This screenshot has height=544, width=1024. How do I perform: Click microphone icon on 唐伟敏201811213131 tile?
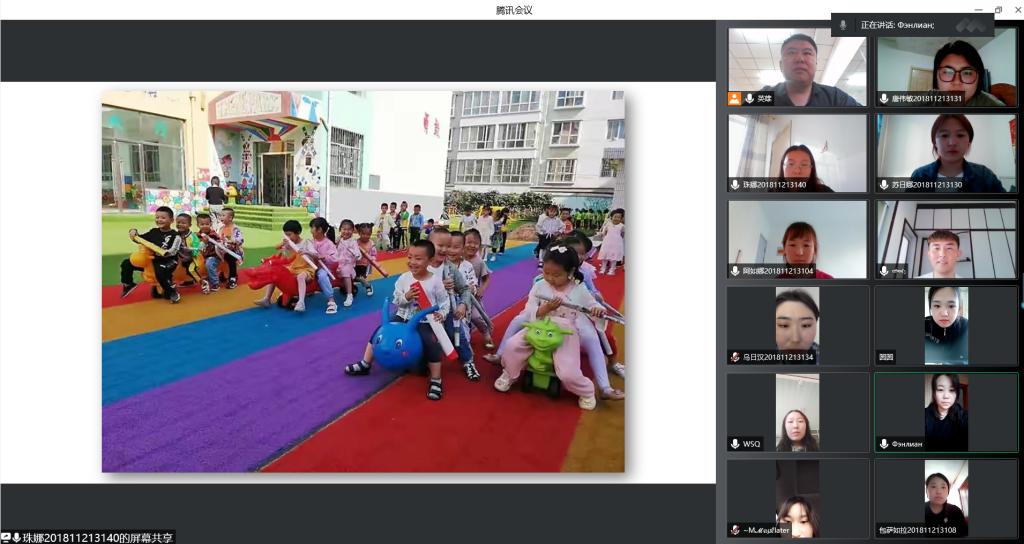pos(884,99)
